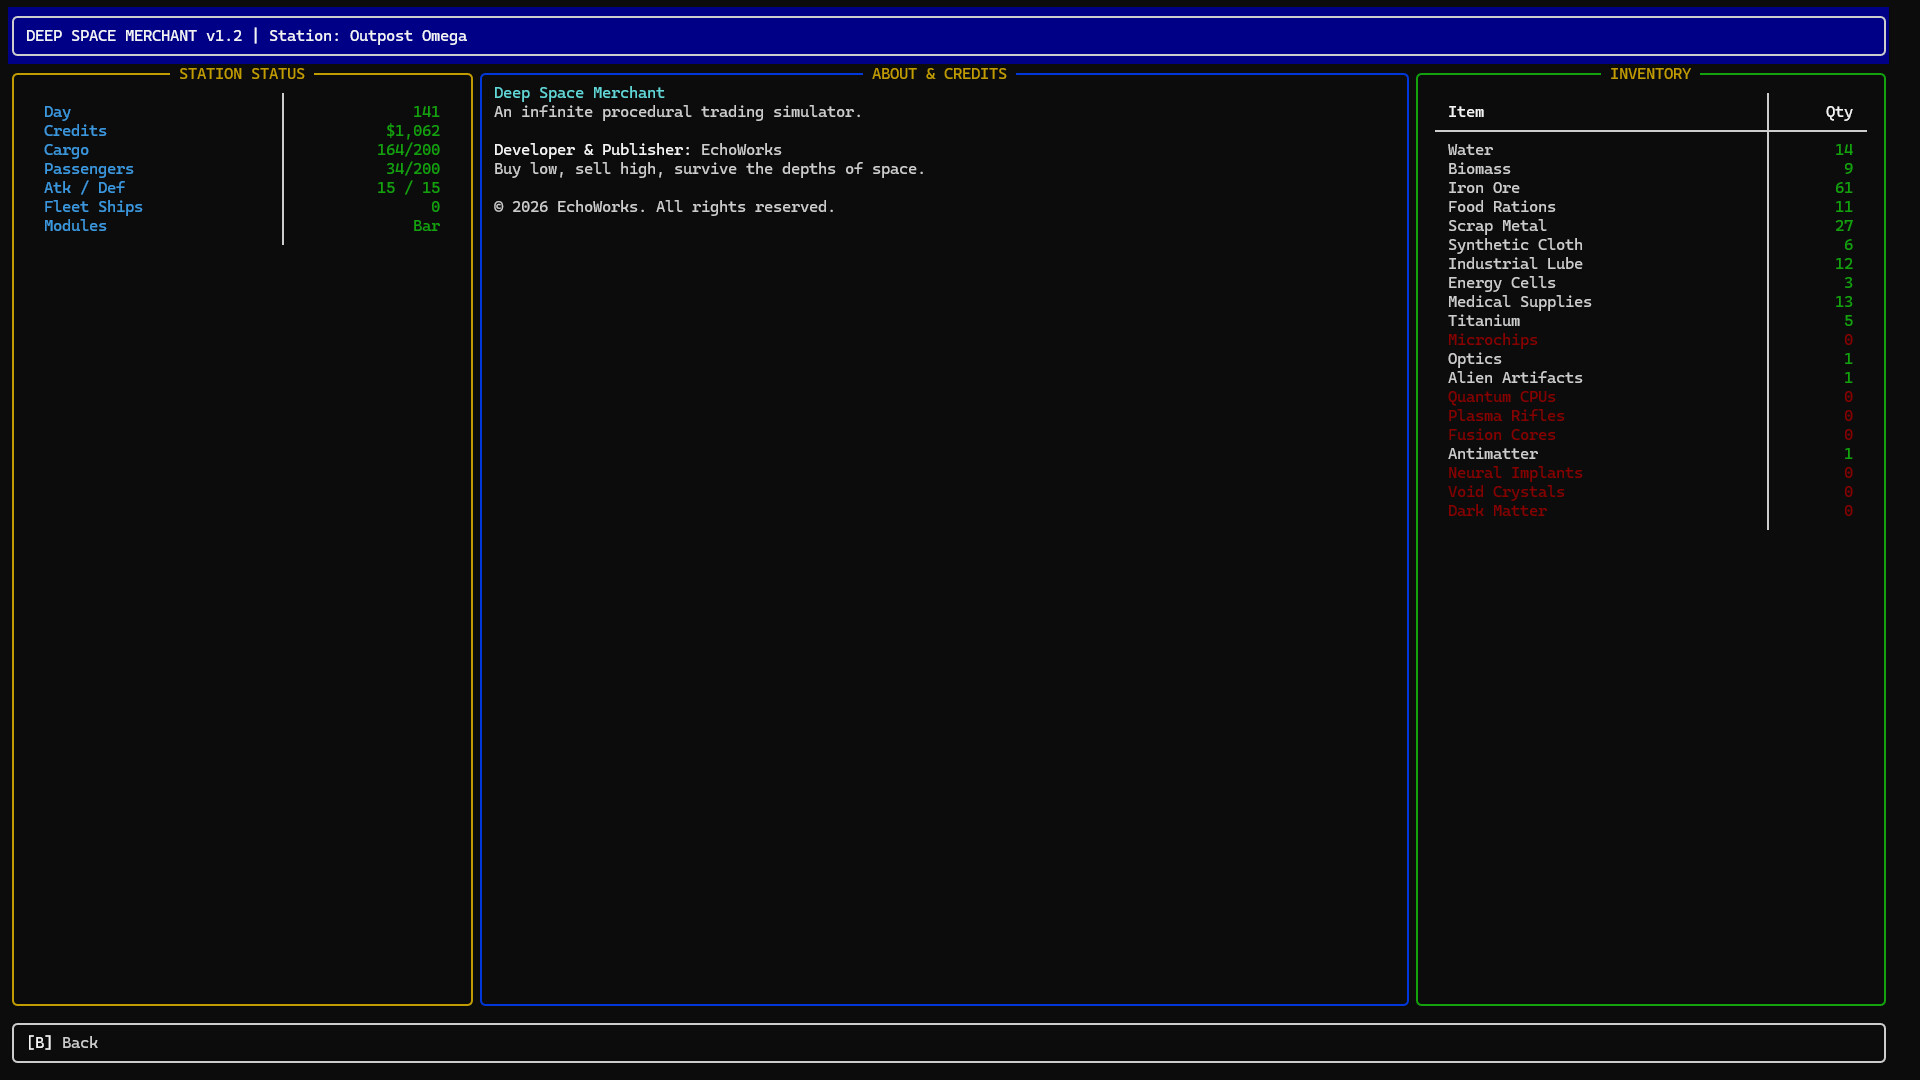Click the [B] Back button
The image size is (1920, 1080).
[62, 1042]
